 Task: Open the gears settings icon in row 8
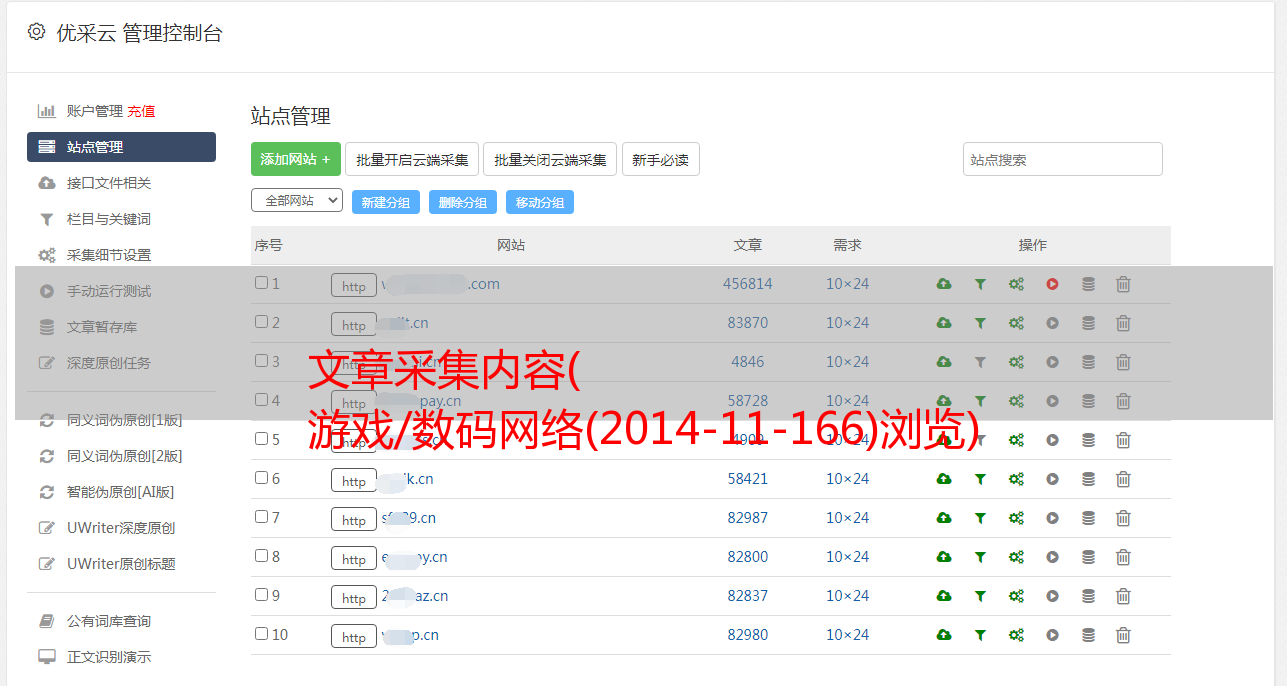pos(1016,557)
